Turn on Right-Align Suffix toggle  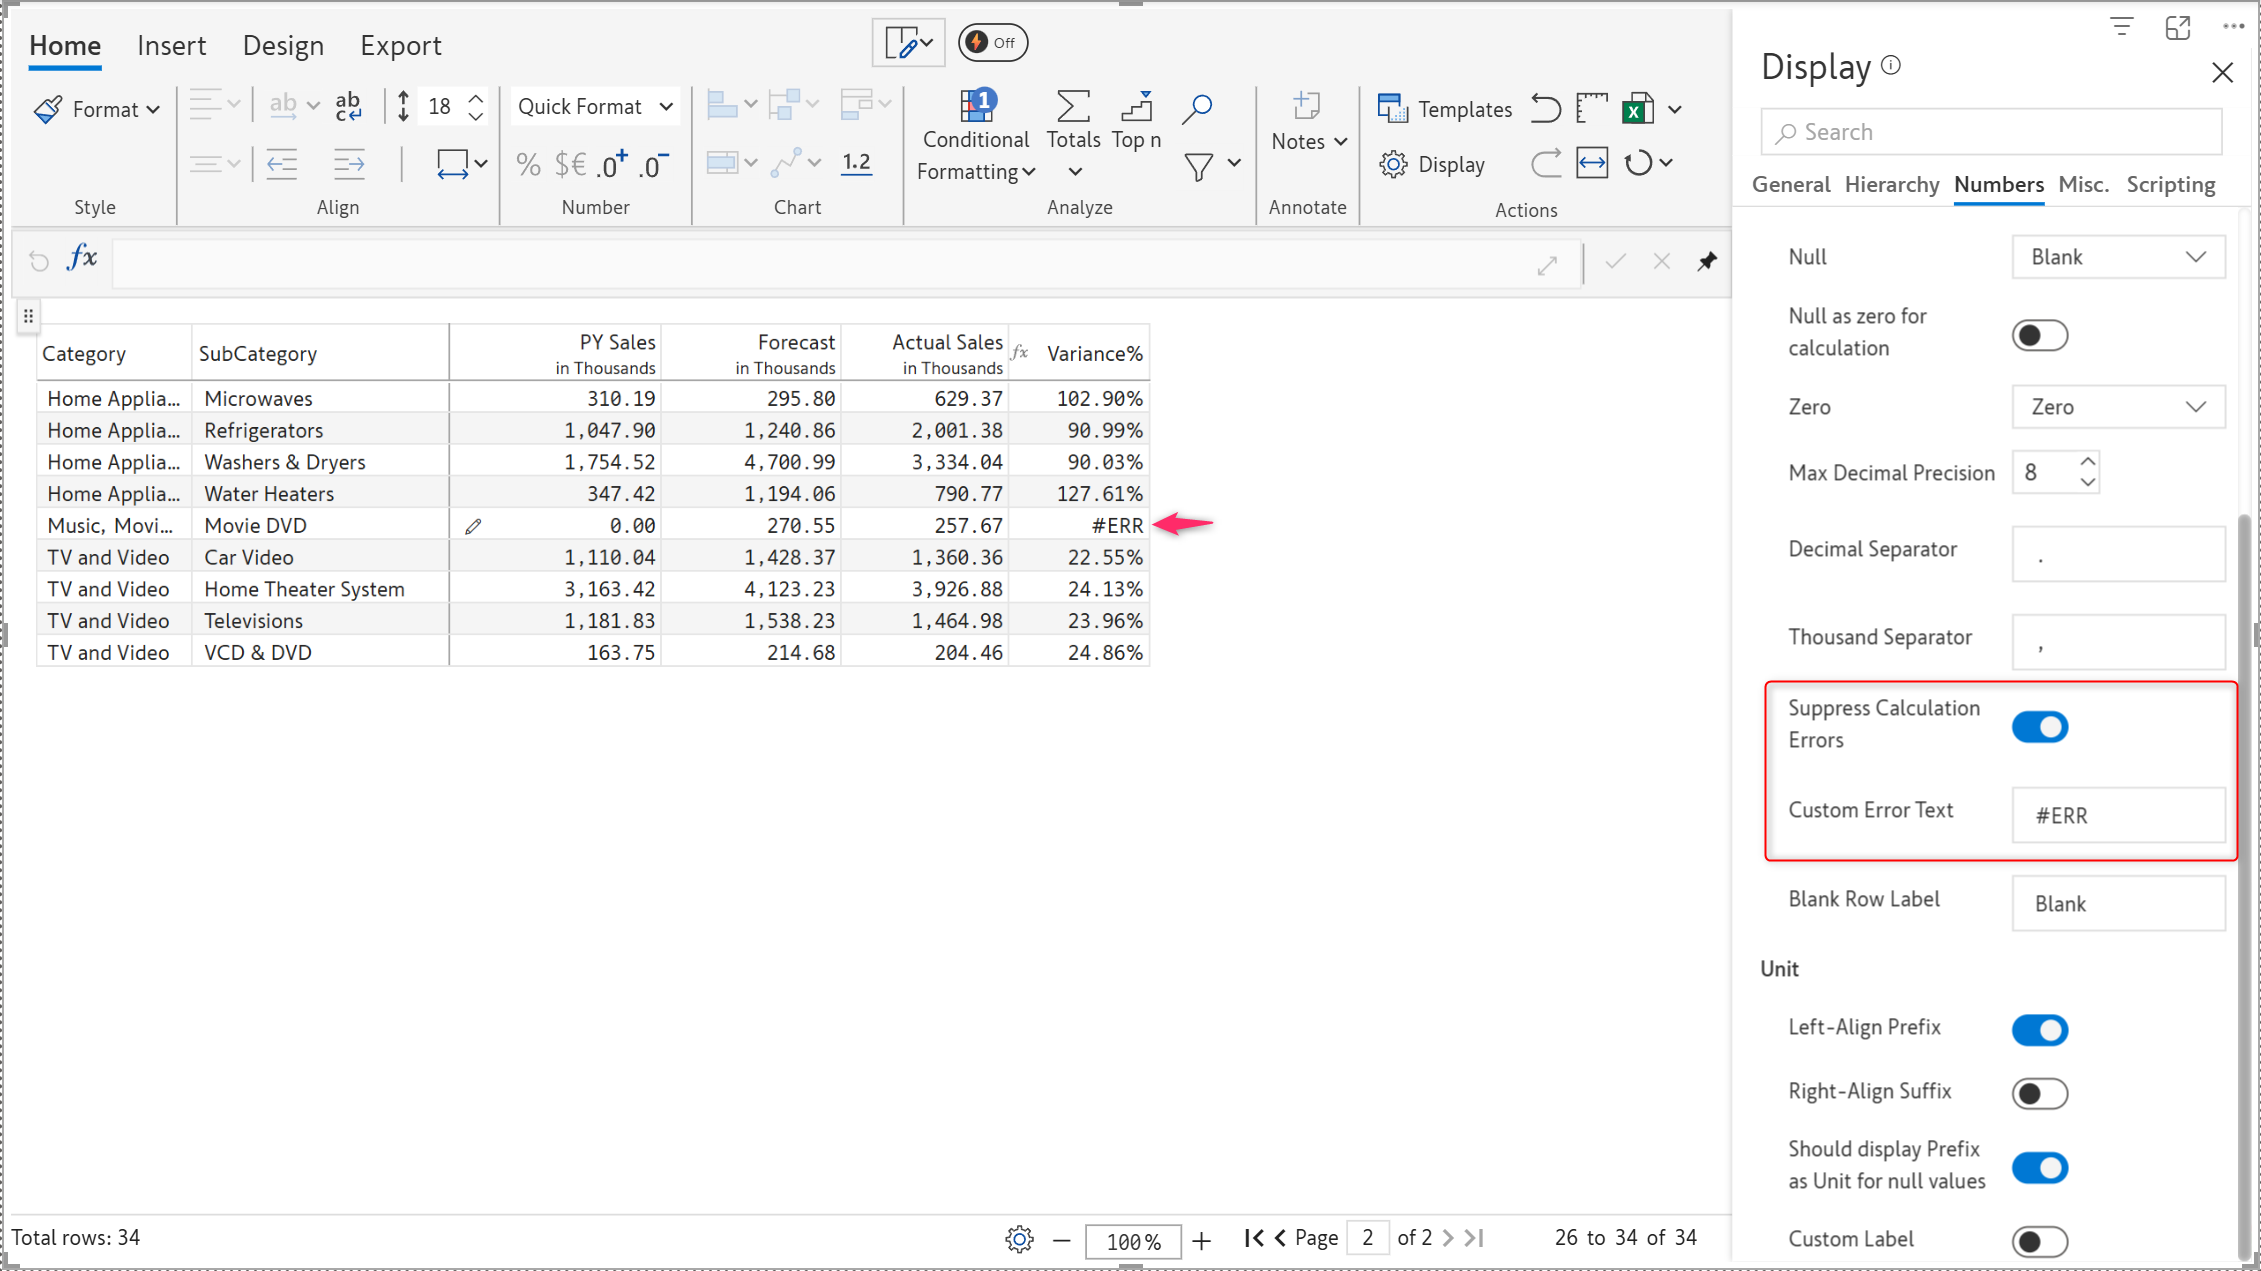(2039, 1093)
